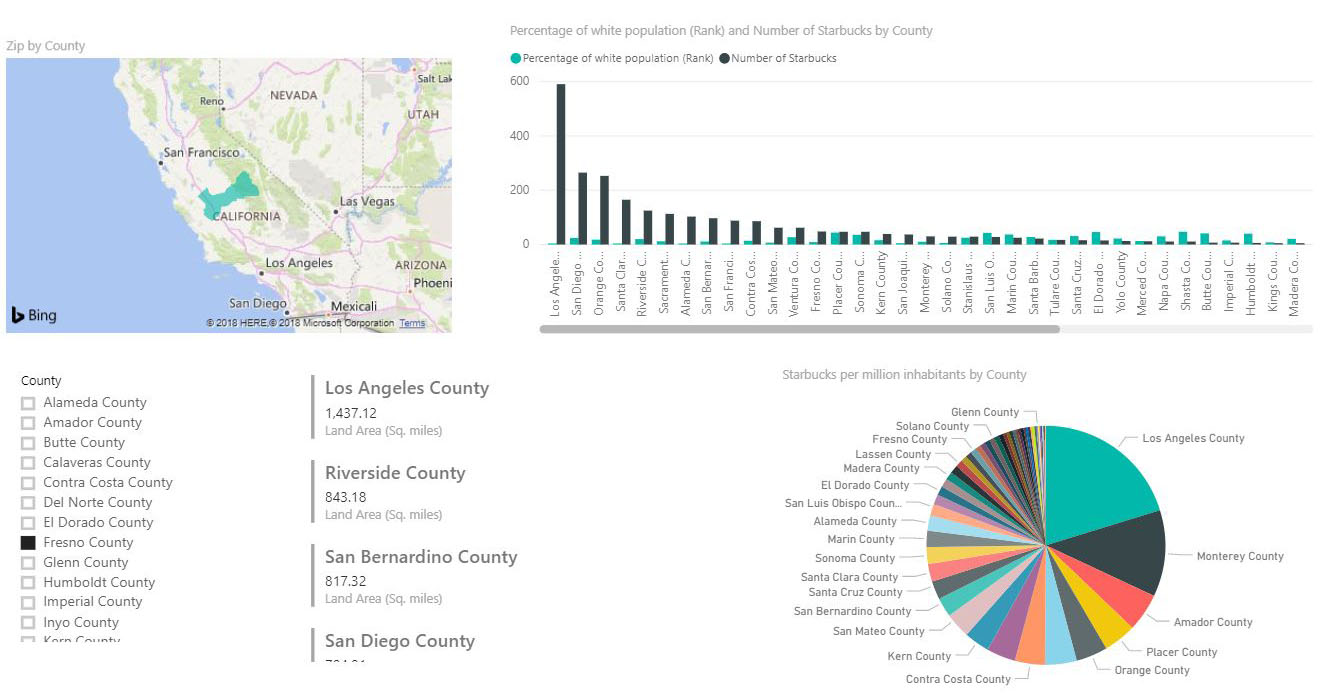This screenshot has height=700, width=1344.
Task: Check the Humboldt County checkbox
Action: point(28,583)
